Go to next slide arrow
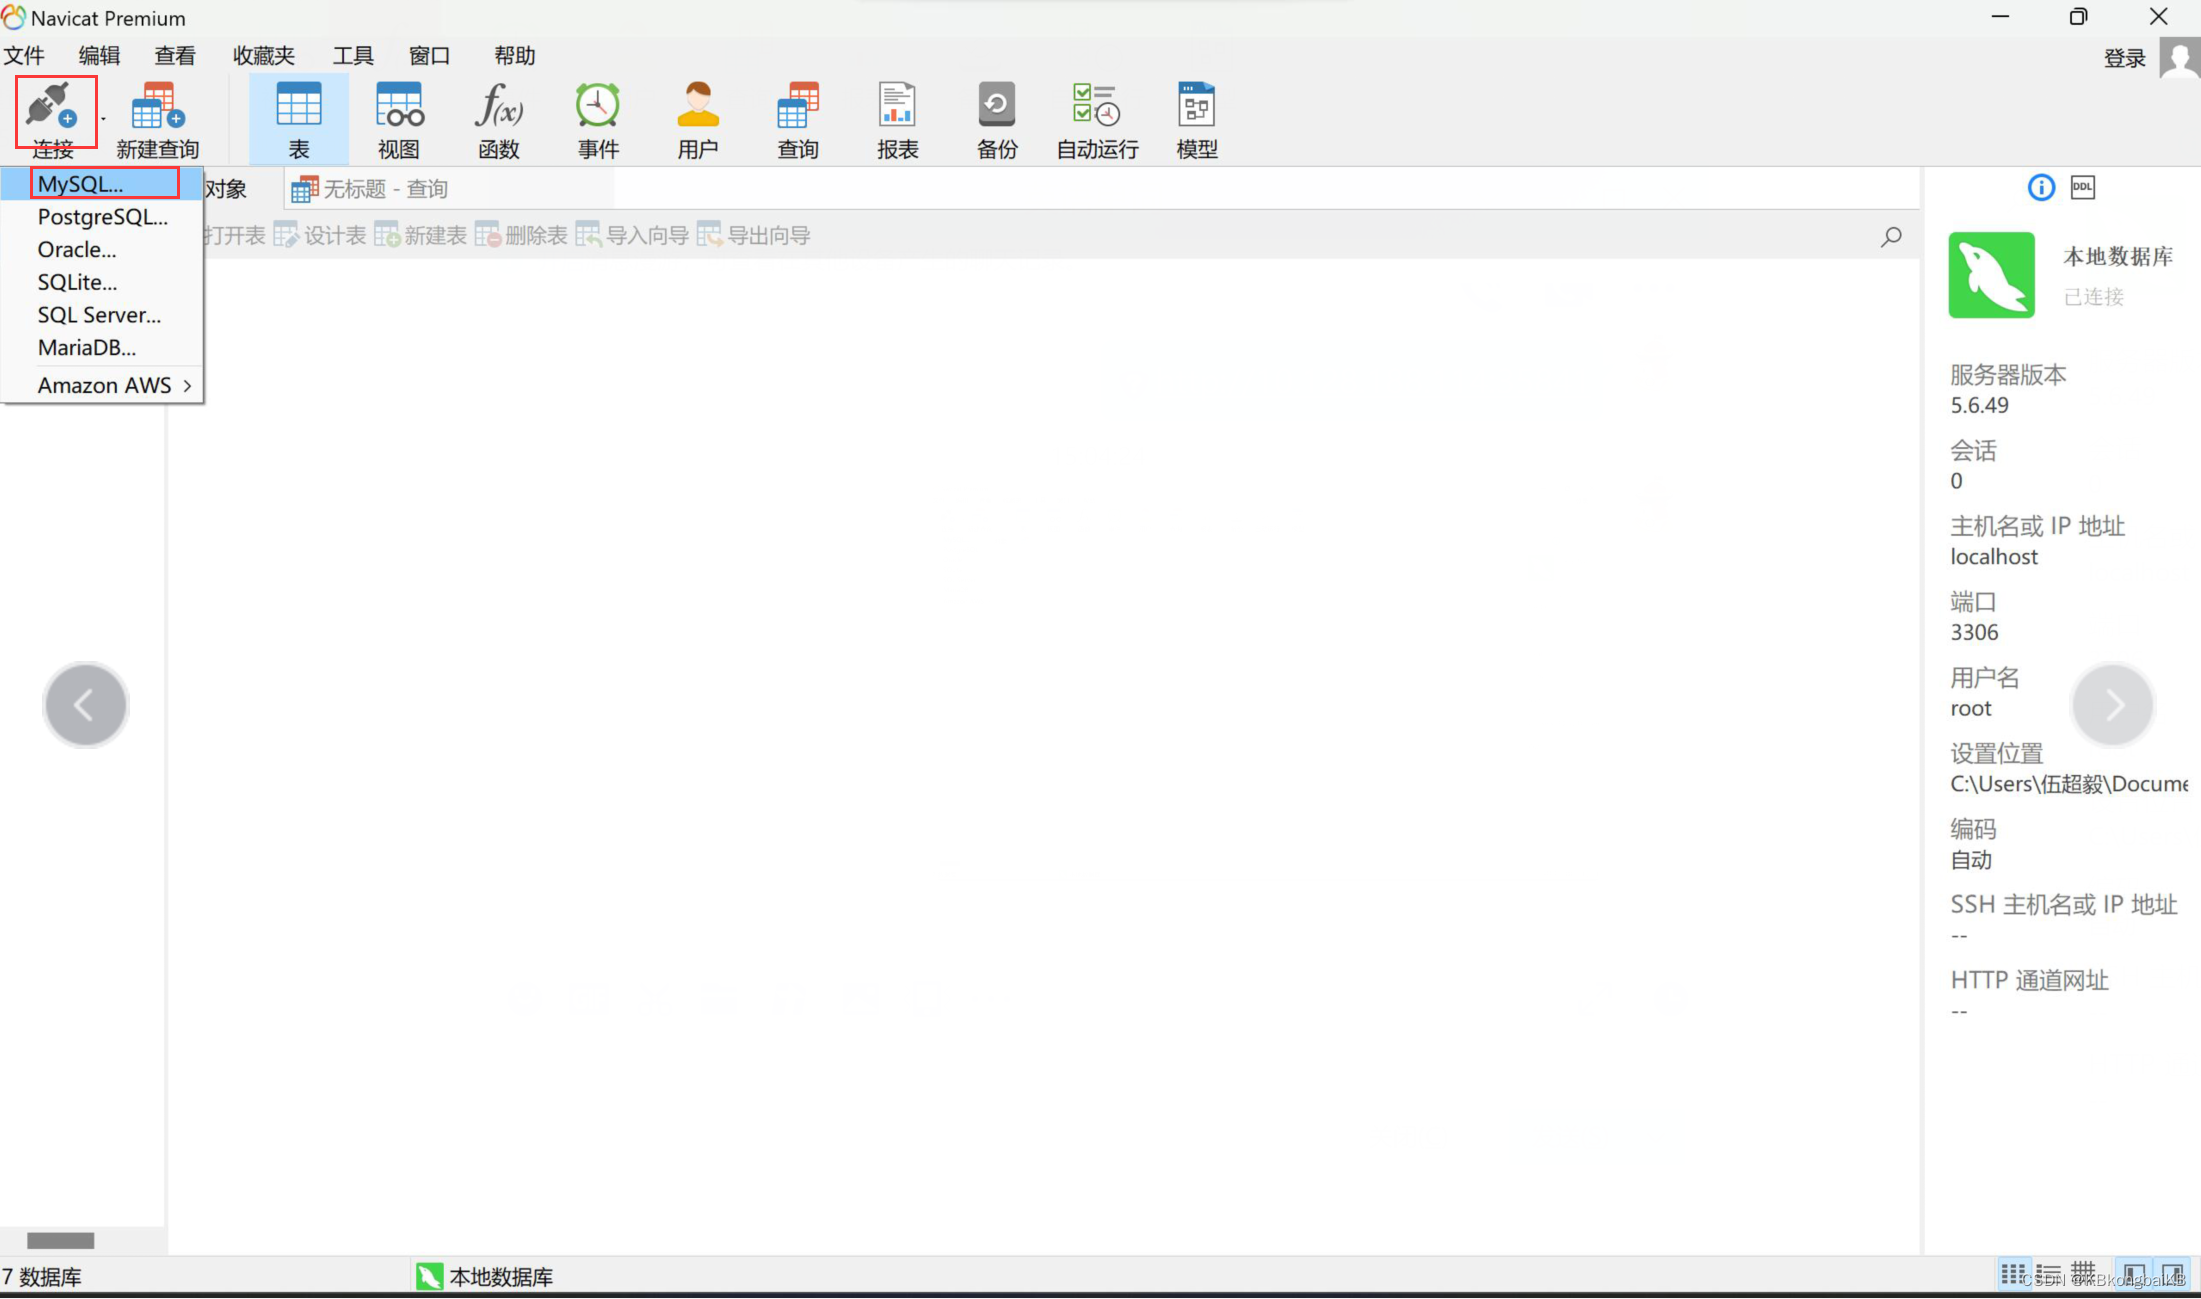 (x=2112, y=705)
